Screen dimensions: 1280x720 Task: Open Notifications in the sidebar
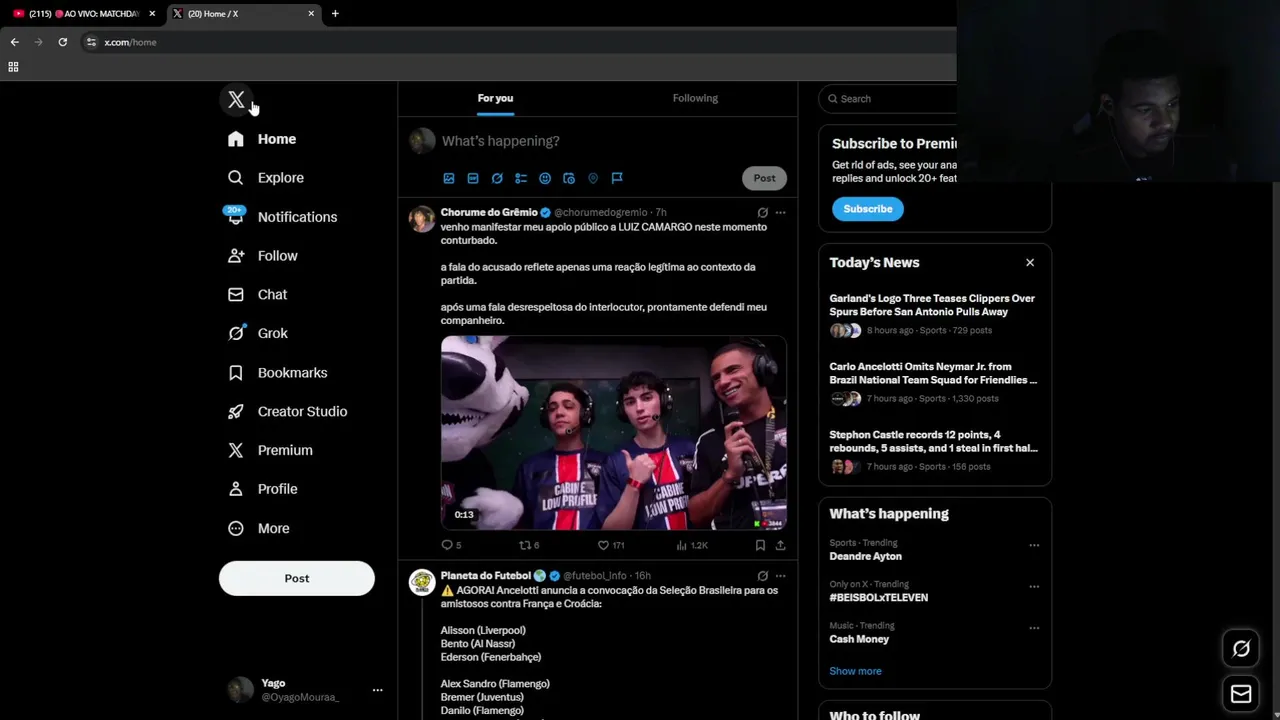(282, 217)
